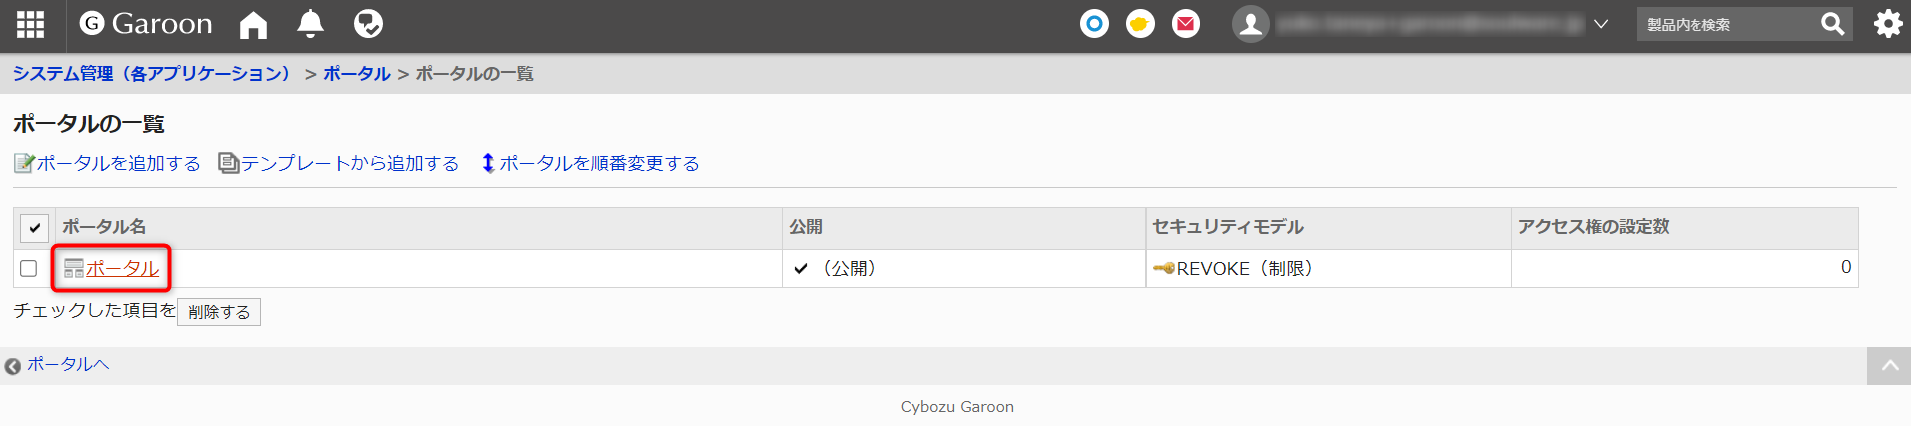
Task: Open the settings gear icon
Action: coord(1888,24)
